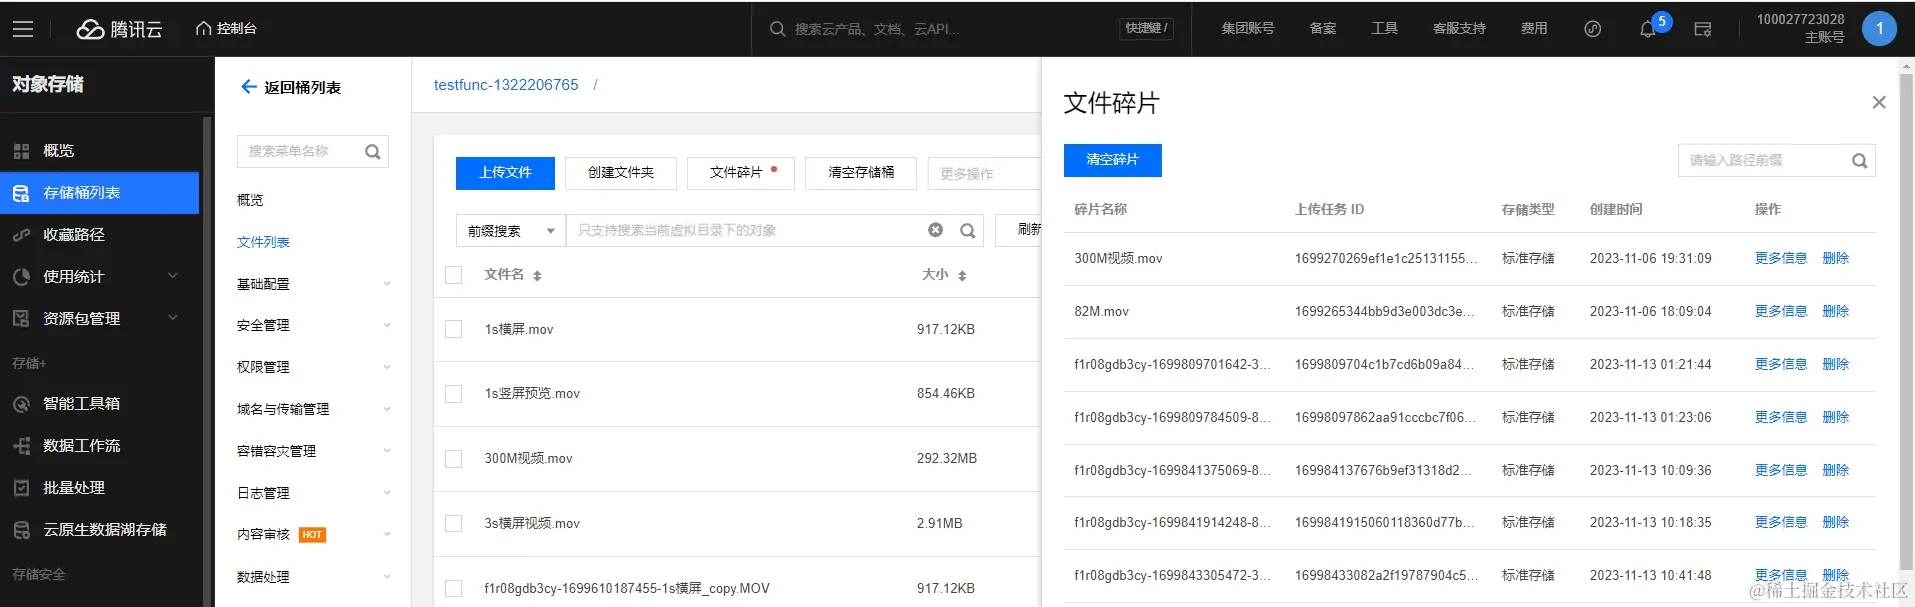
Task: Toggle the select-all files checkbox
Action: tap(453, 275)
